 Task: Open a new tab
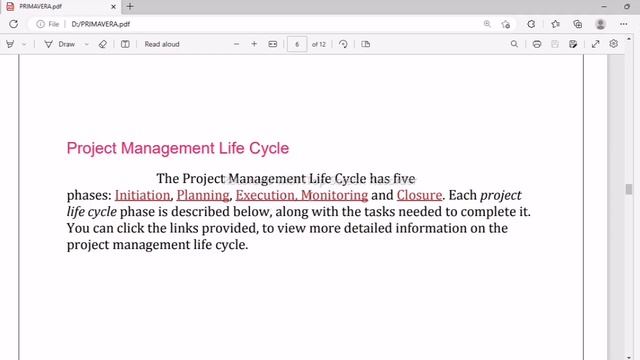pyautogui.click(x=130, y=7)
